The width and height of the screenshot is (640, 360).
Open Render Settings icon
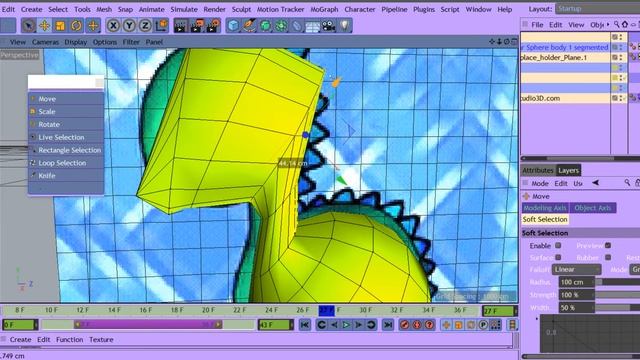(213, 26)
